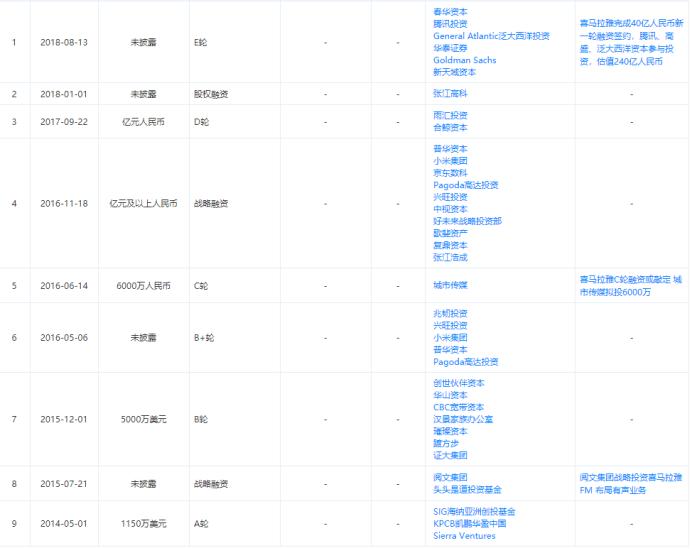Open 小米集团 in the 2016-05-06 row
The image size is (692, 549).
point(450,338)
